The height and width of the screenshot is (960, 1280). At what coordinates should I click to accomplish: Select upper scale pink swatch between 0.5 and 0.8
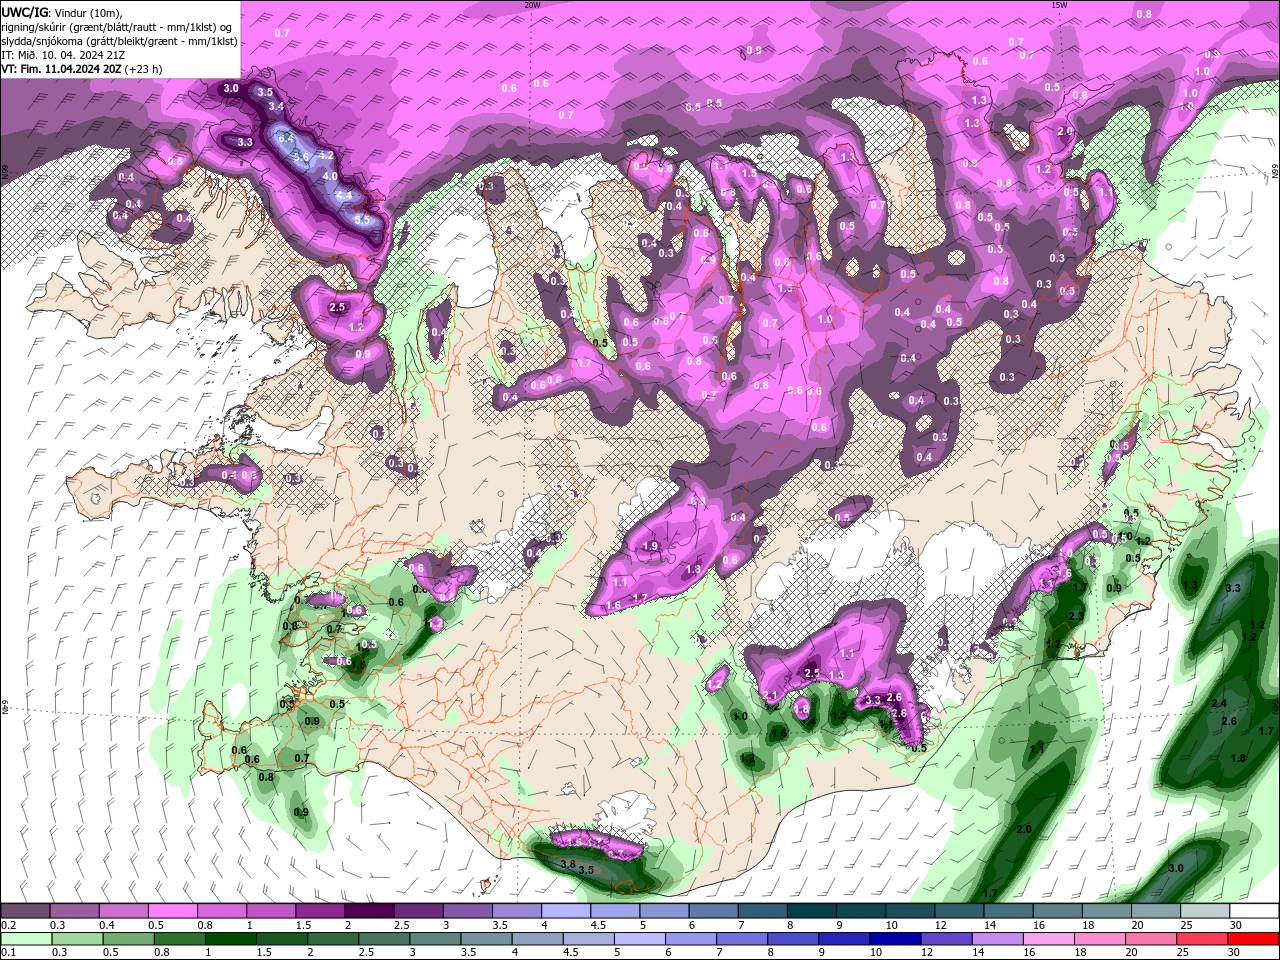point(172,911)
